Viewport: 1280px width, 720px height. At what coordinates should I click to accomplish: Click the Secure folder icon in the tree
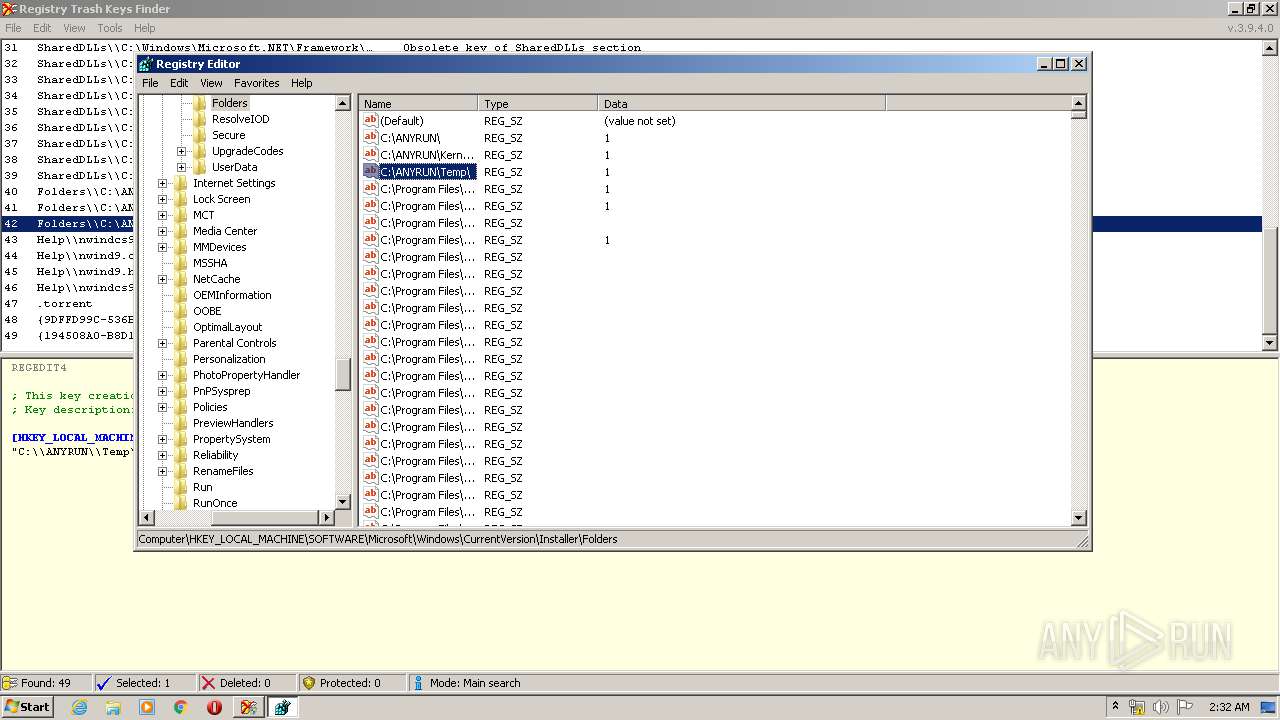pyautogui.click(x=200, y=135)
